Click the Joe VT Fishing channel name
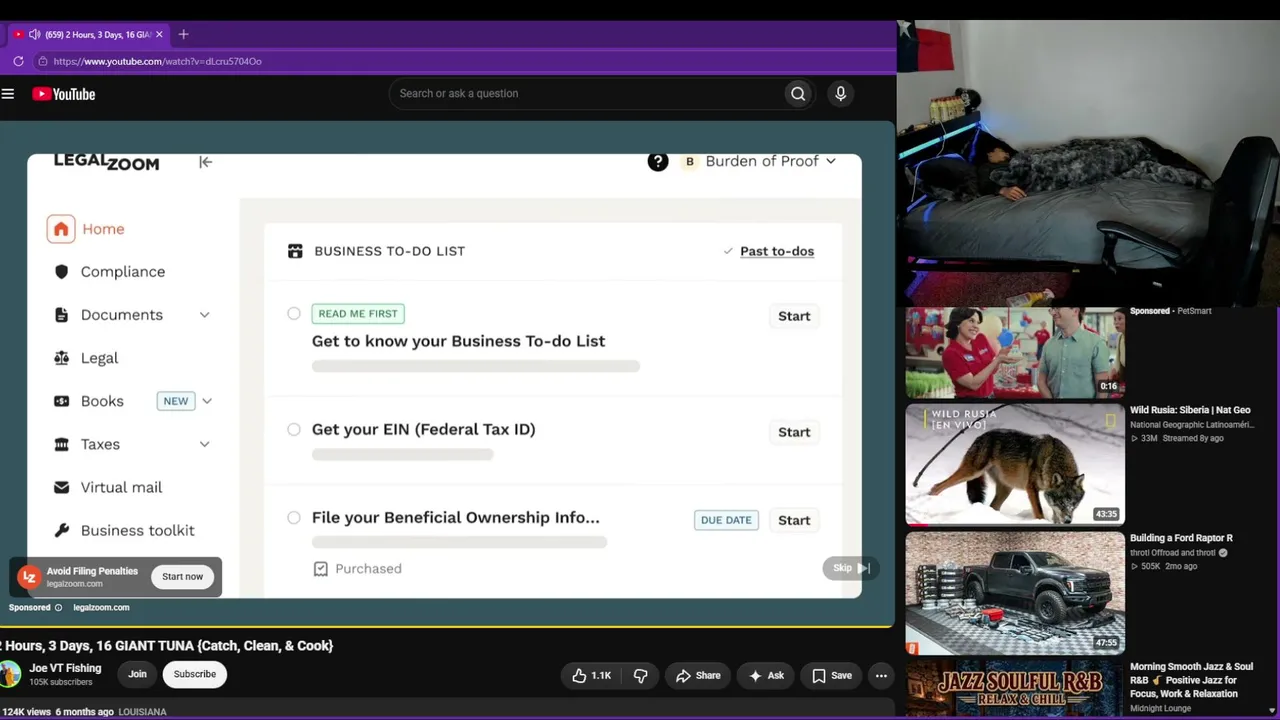This screenshot has width=1280, height=720. [x=65, y=668]
